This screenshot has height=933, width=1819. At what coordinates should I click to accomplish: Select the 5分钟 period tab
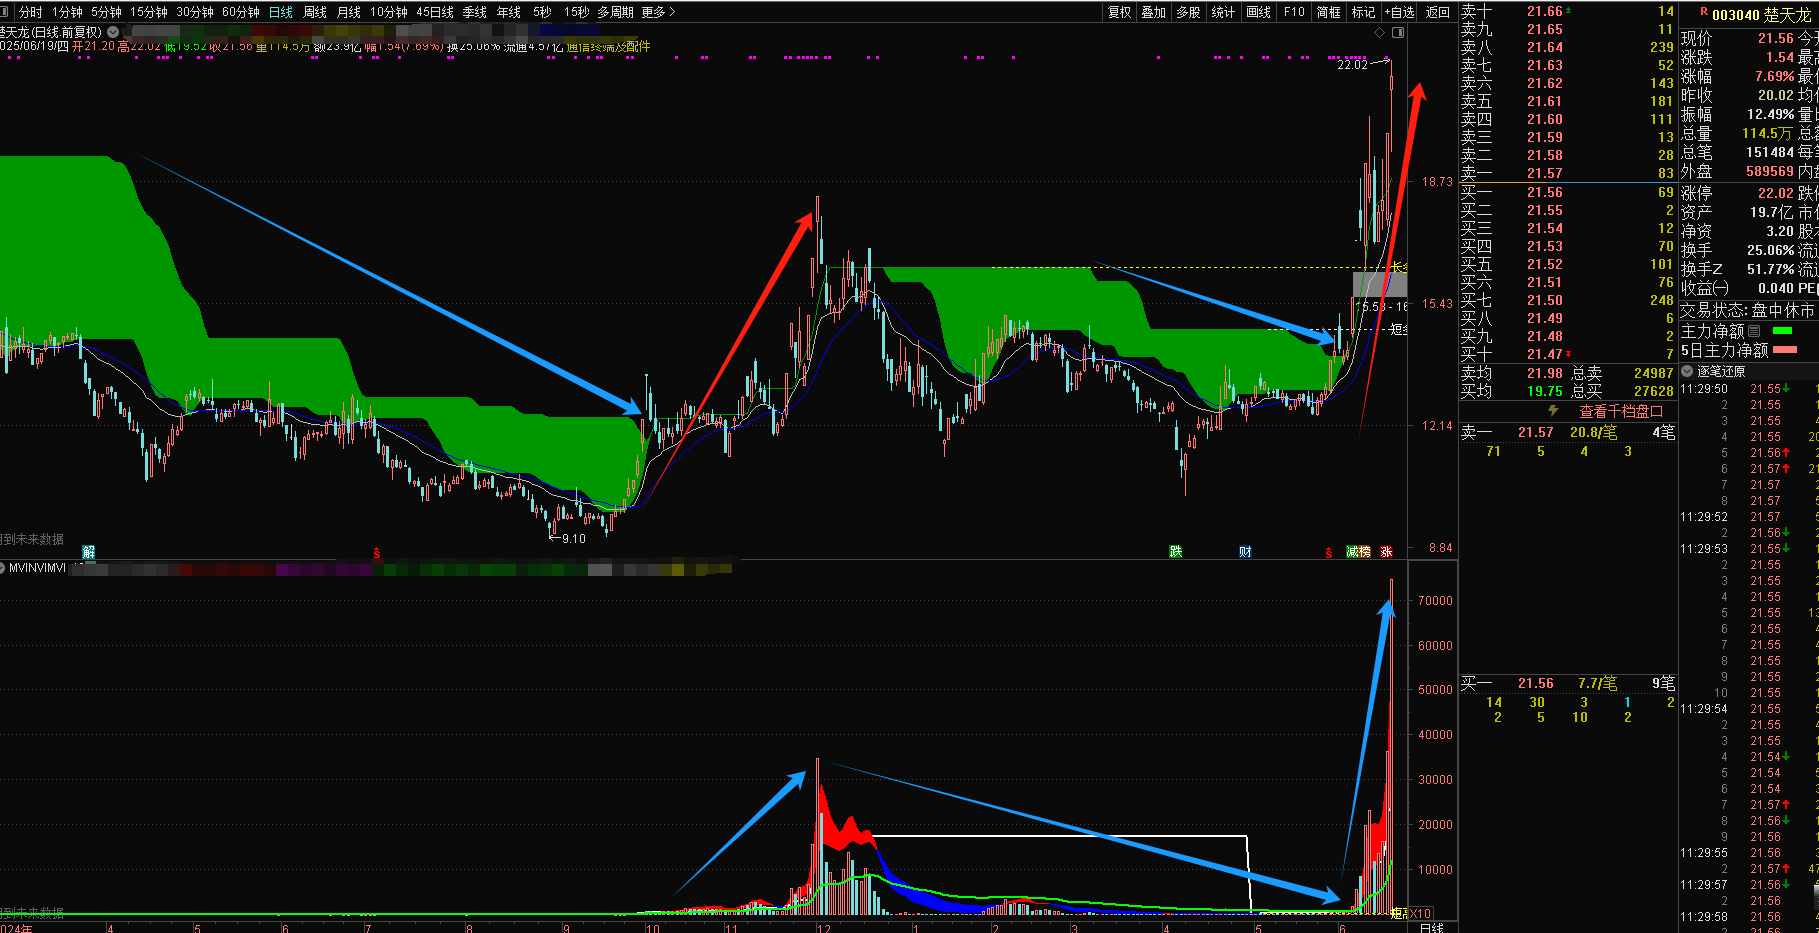click(106, 12)
